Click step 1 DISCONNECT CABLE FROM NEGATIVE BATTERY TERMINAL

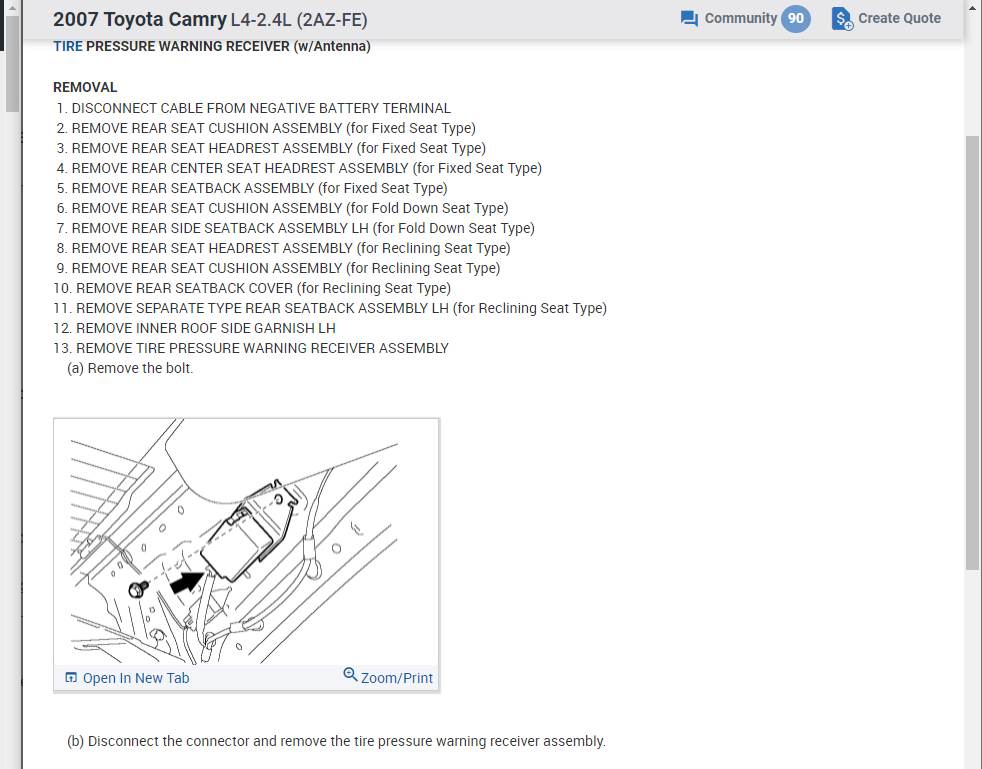tap(253, 108)
